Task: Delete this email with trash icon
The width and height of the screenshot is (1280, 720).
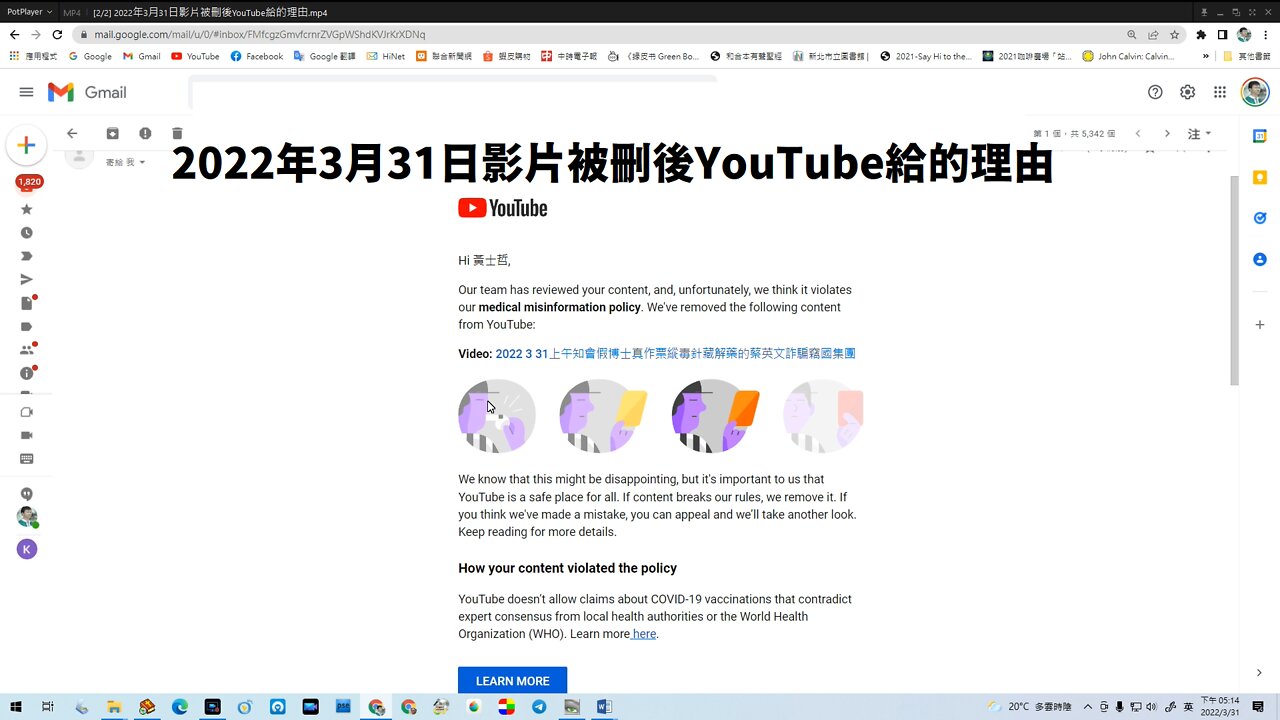Action: pos(177,133)
